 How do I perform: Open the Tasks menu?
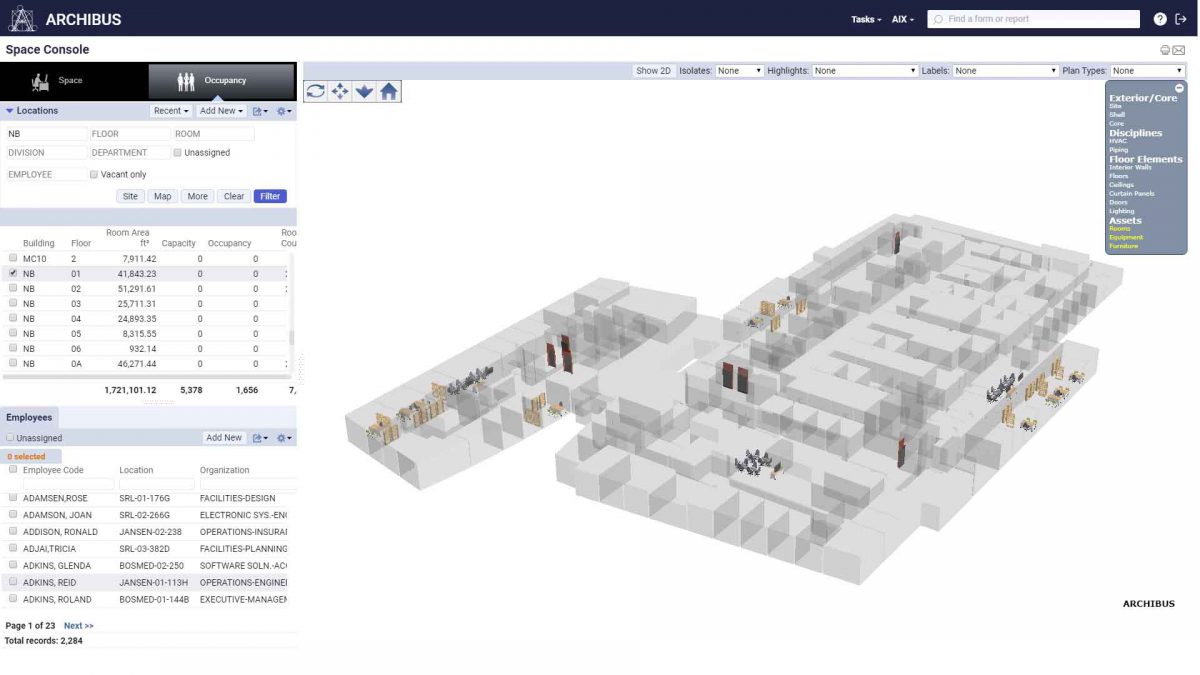[866, 19]
